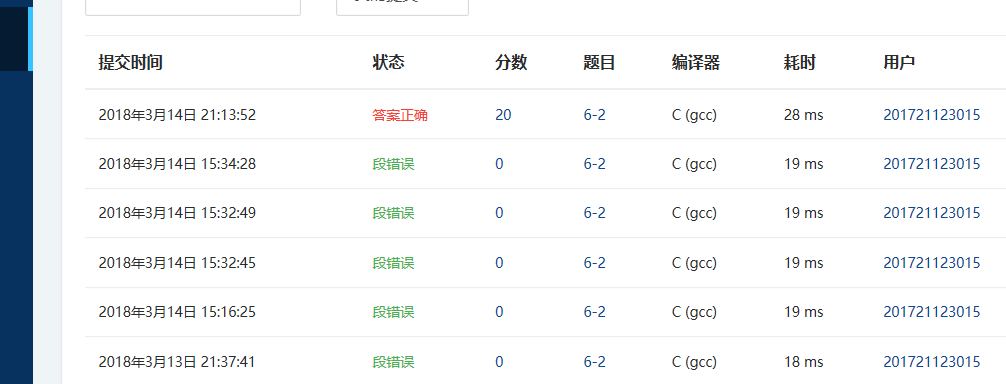The width and height of the screenshot is (1006, 384).
Task: Click 段错误 status of 21:37:41 submission
Action: click(393, 362)
